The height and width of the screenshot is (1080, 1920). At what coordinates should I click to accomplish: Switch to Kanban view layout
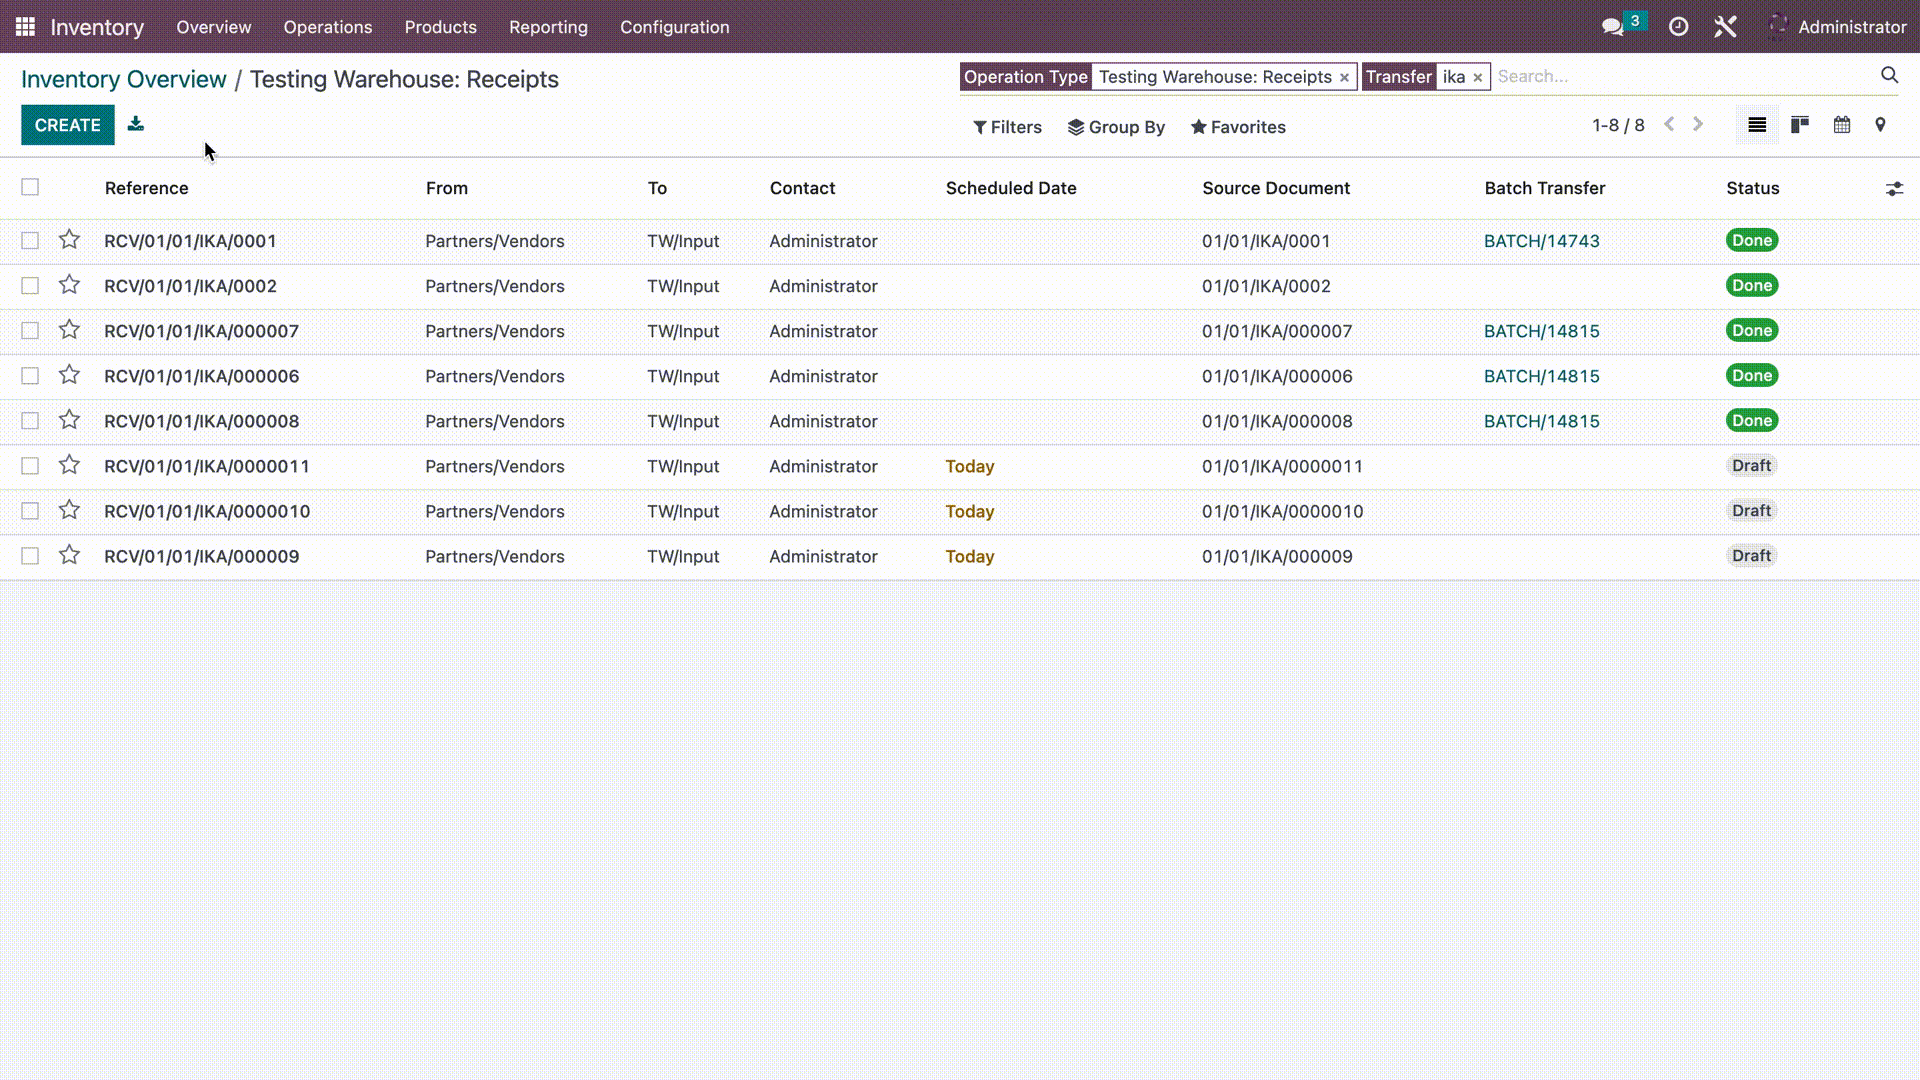(1799, 124)
